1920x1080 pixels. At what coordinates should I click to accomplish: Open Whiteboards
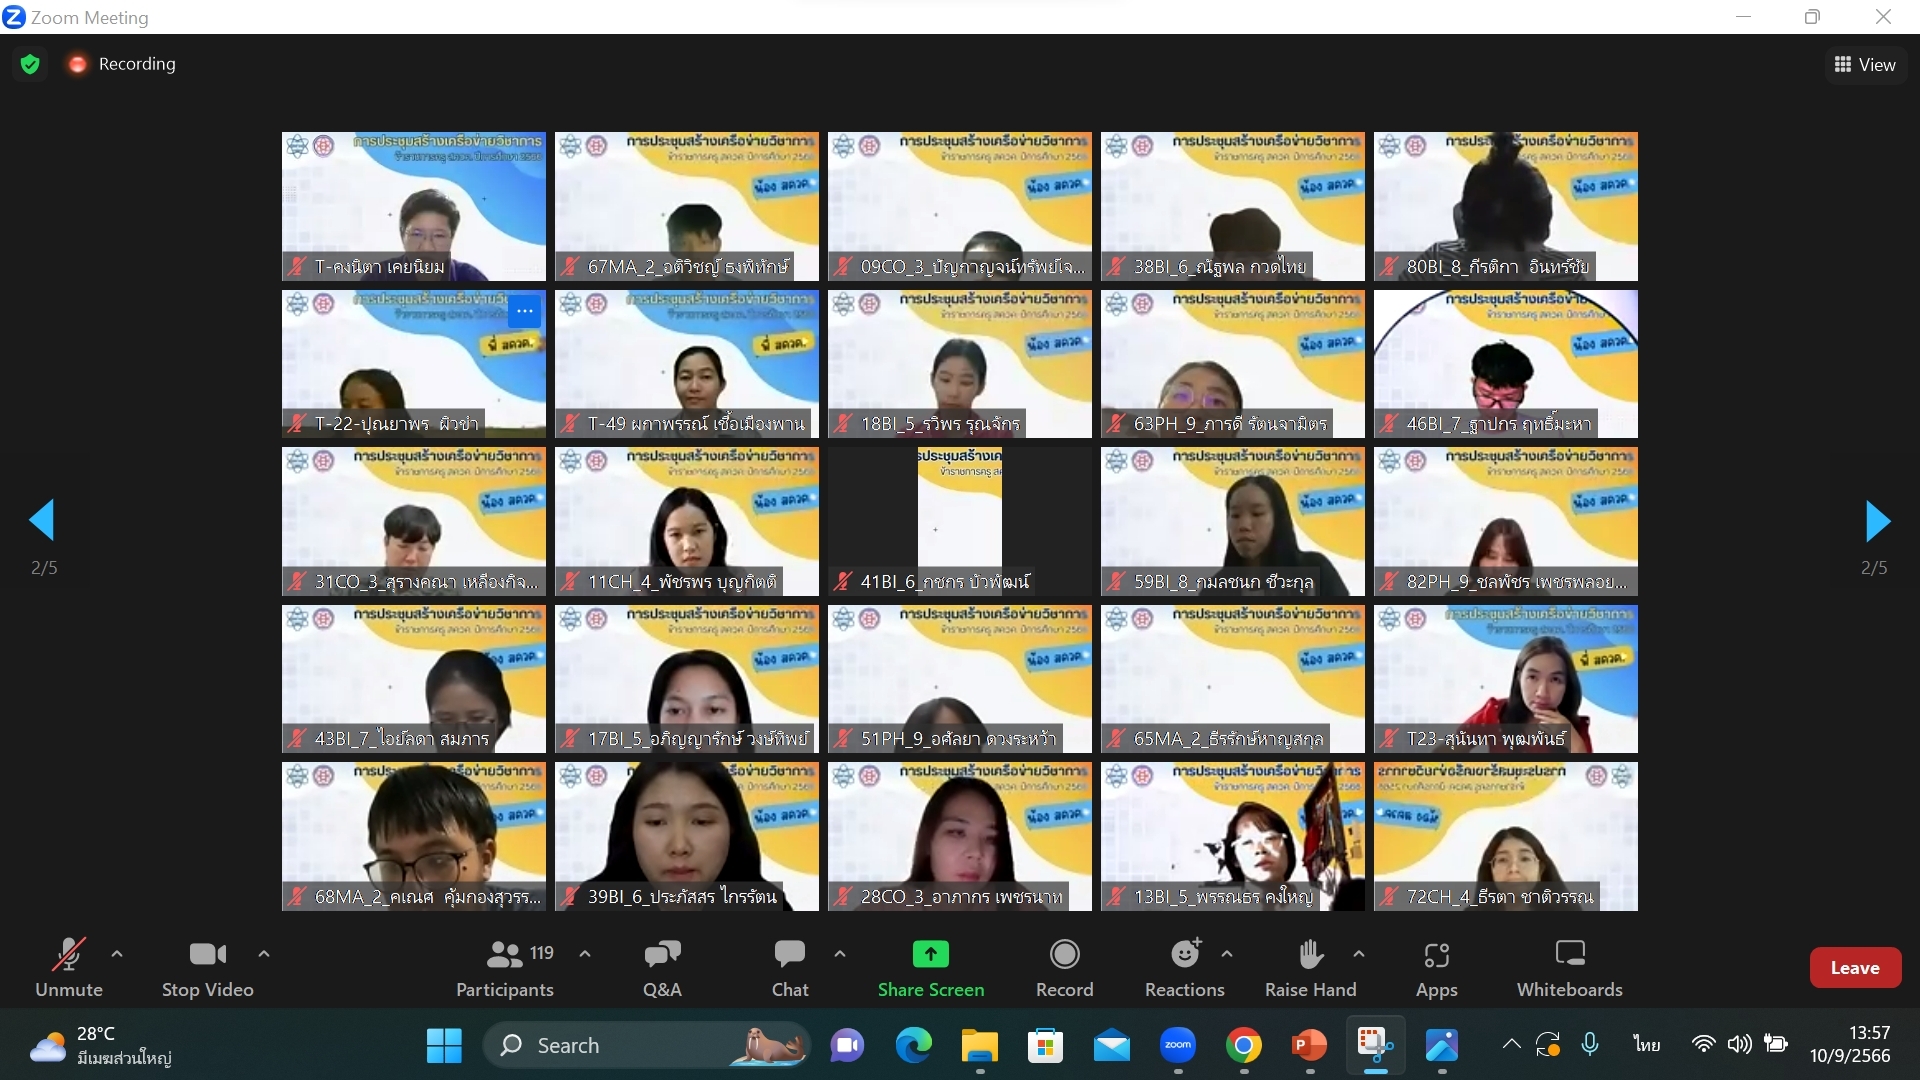(x=1570, y=967)
